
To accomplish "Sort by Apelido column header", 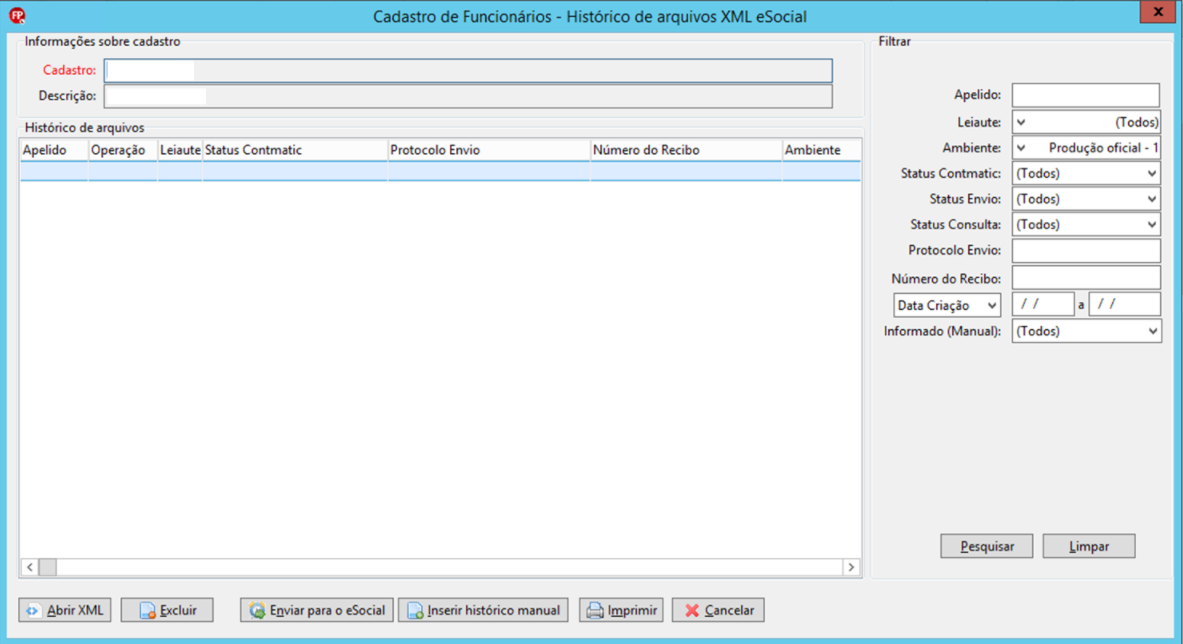I will click(54, 150).
